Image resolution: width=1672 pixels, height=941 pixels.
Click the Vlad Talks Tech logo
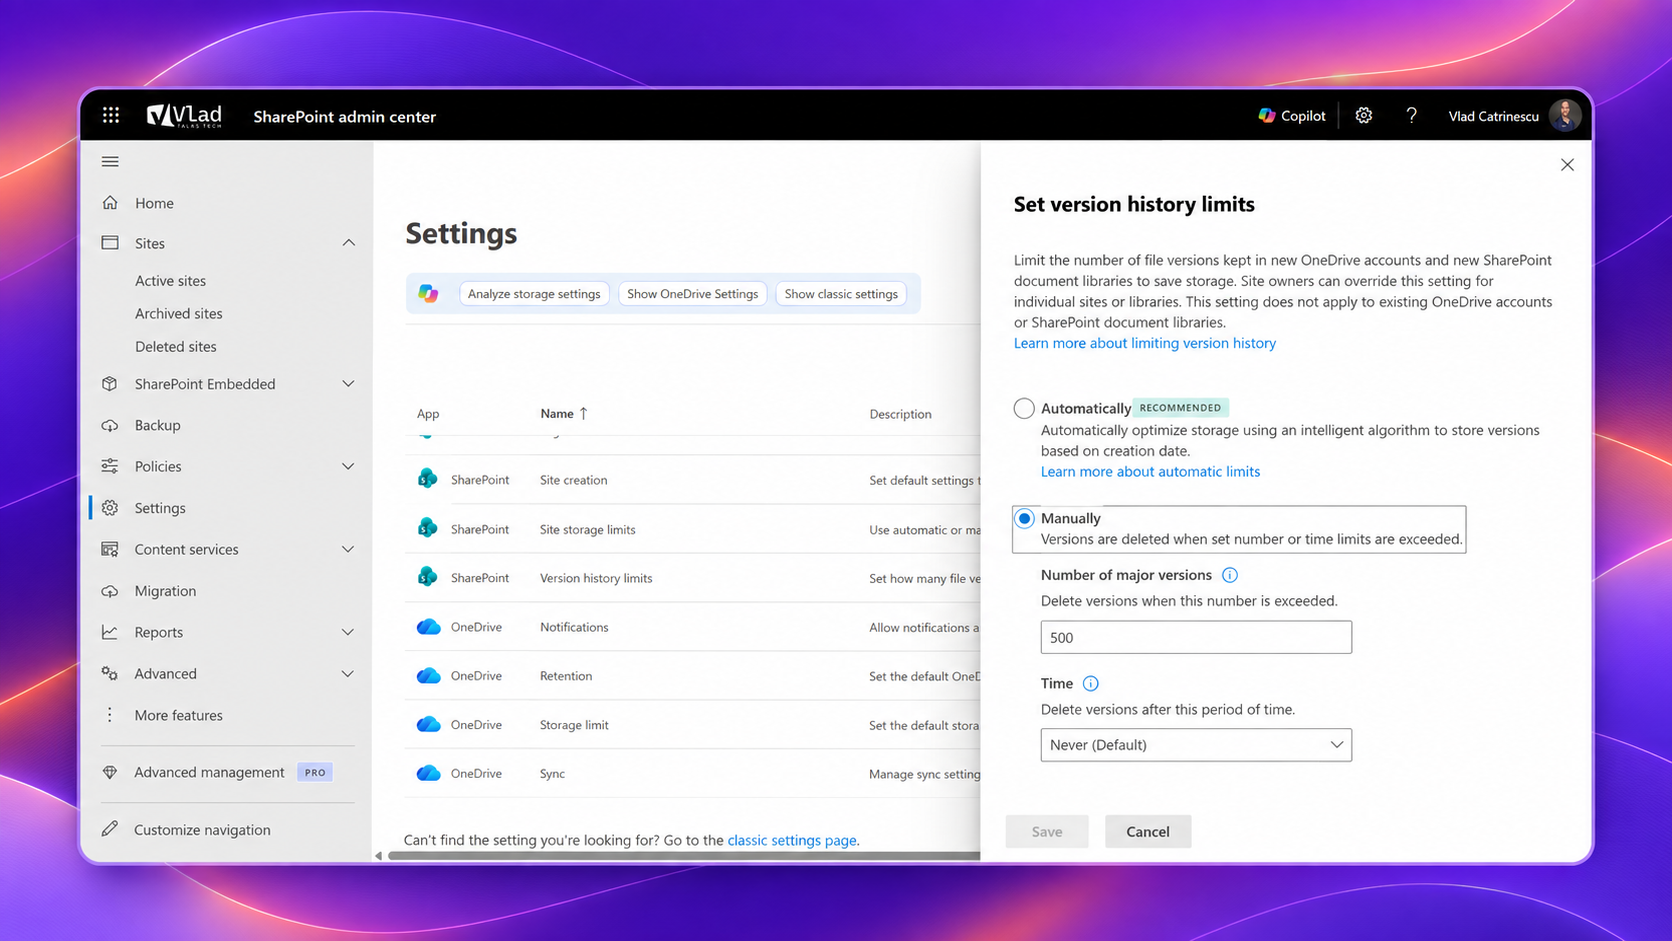pos(184,116)
